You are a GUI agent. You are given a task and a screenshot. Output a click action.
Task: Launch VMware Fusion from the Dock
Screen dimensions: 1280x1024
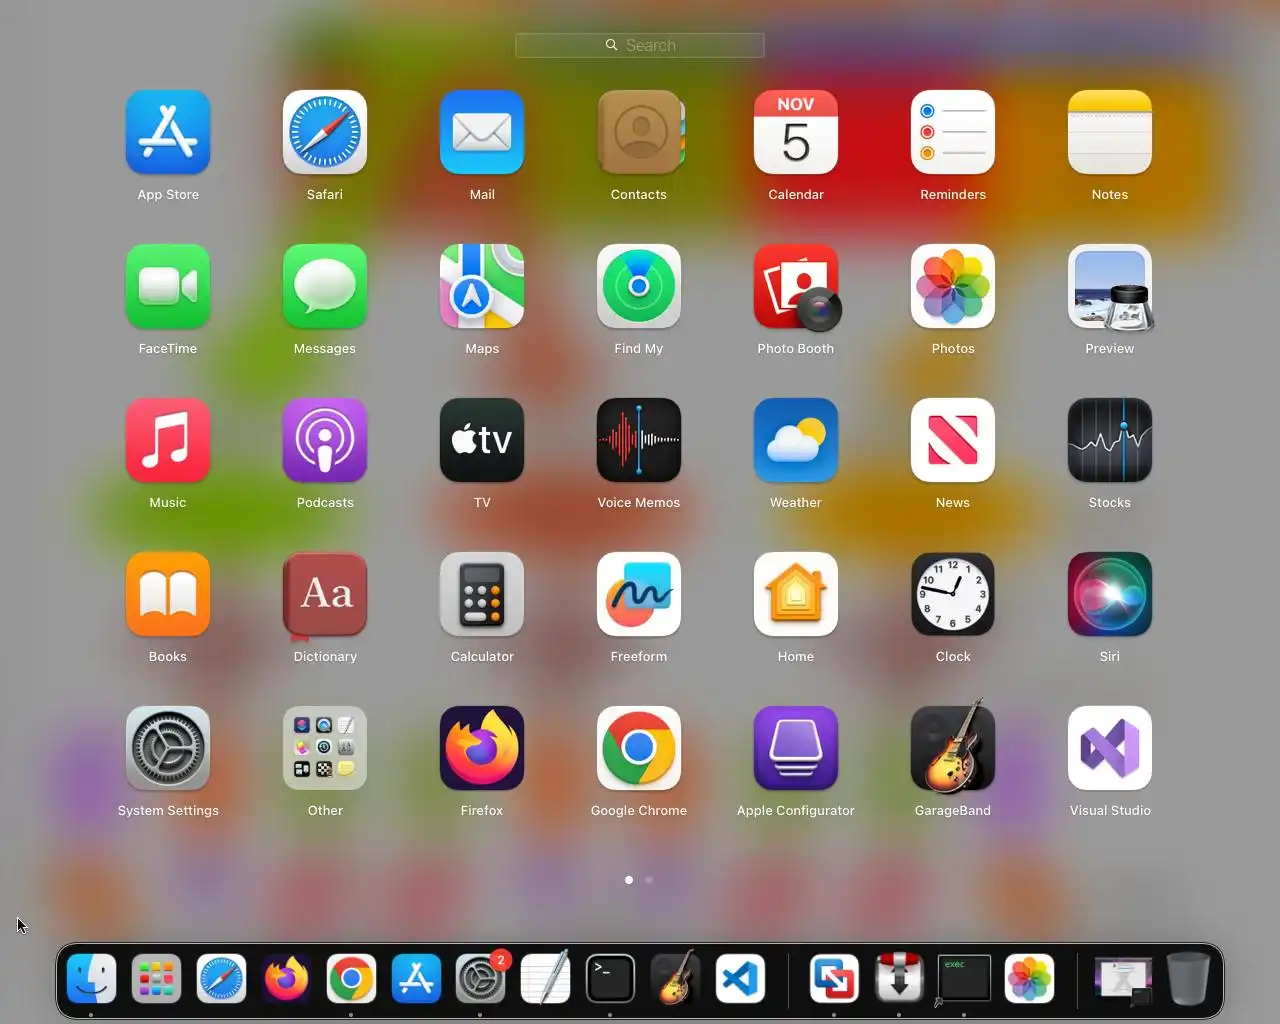coord(834,979)
